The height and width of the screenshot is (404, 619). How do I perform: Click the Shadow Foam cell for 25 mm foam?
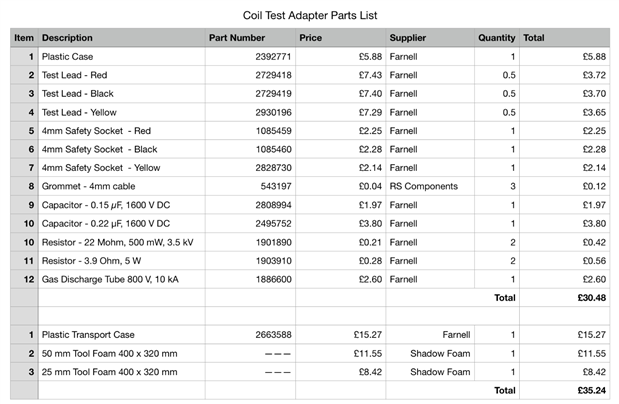click(x=439, y=372)
